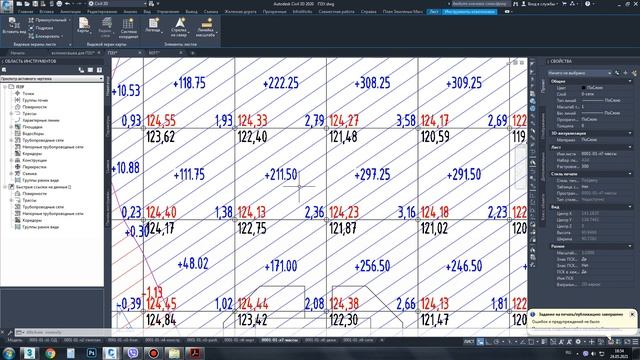Click the help icon in toolspace header
This screenshot has height=360, width=640.
(99, 70)
